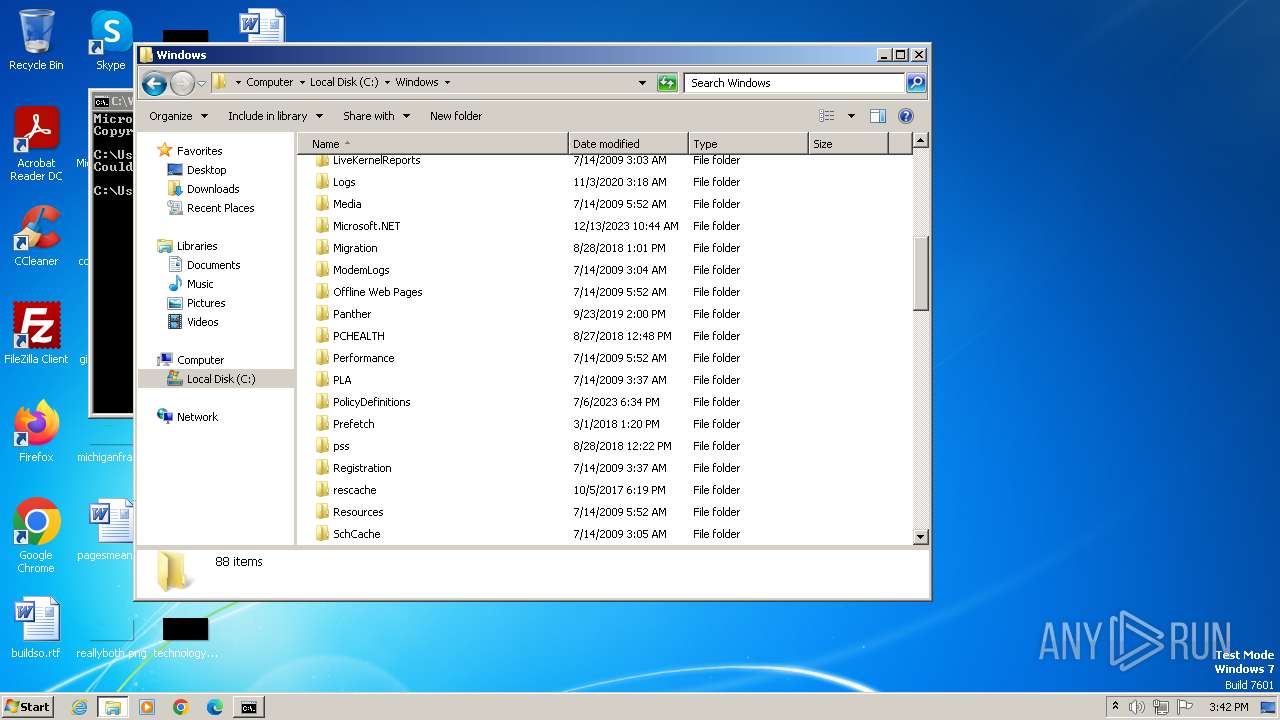Select the PCHEALTH folder
This screenshot has height=720, width=1280.
(358, 336)
